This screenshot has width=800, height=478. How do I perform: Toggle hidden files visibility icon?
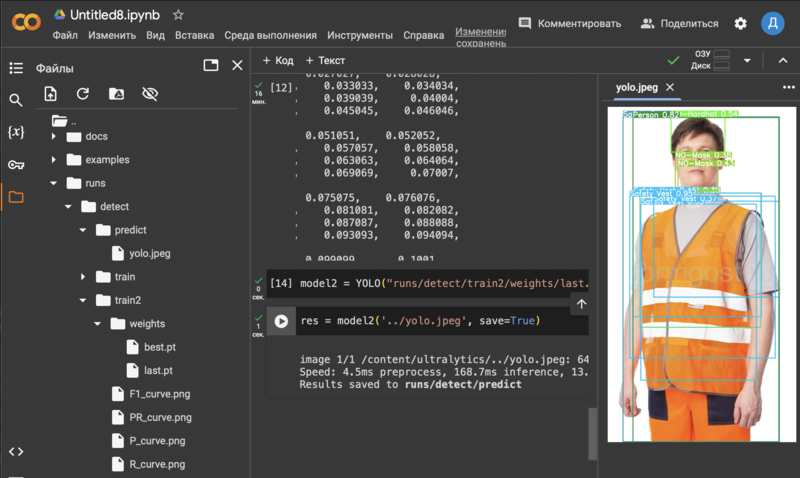[x=150, y=94]
